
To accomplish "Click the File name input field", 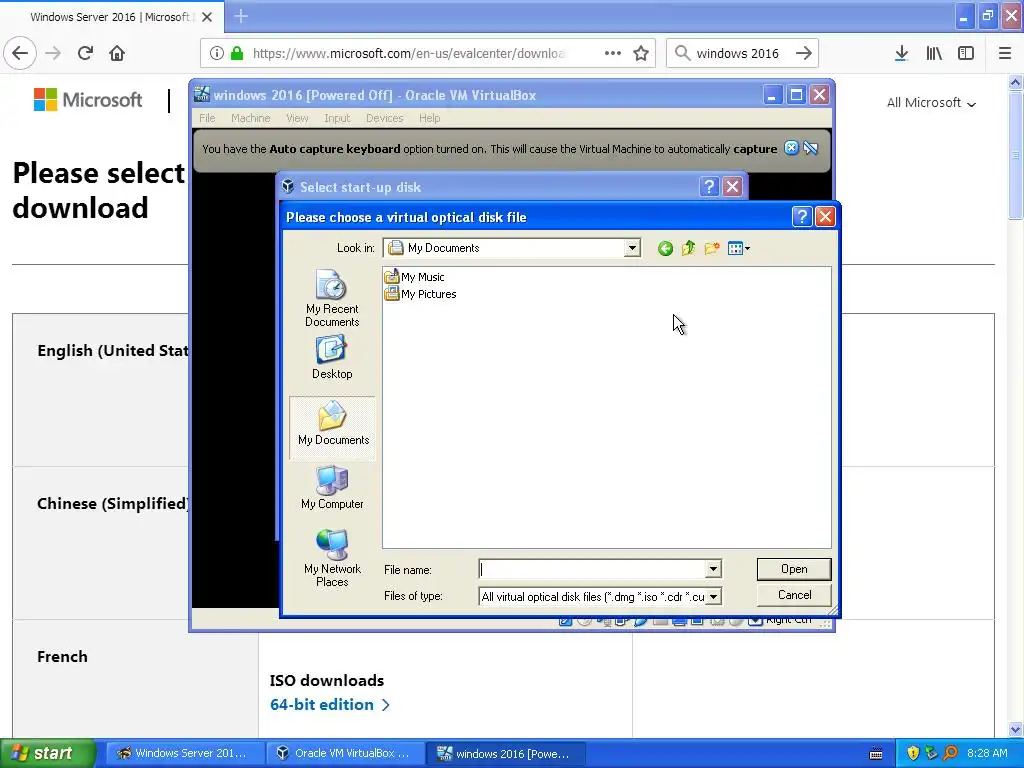I will coord(592,569).
